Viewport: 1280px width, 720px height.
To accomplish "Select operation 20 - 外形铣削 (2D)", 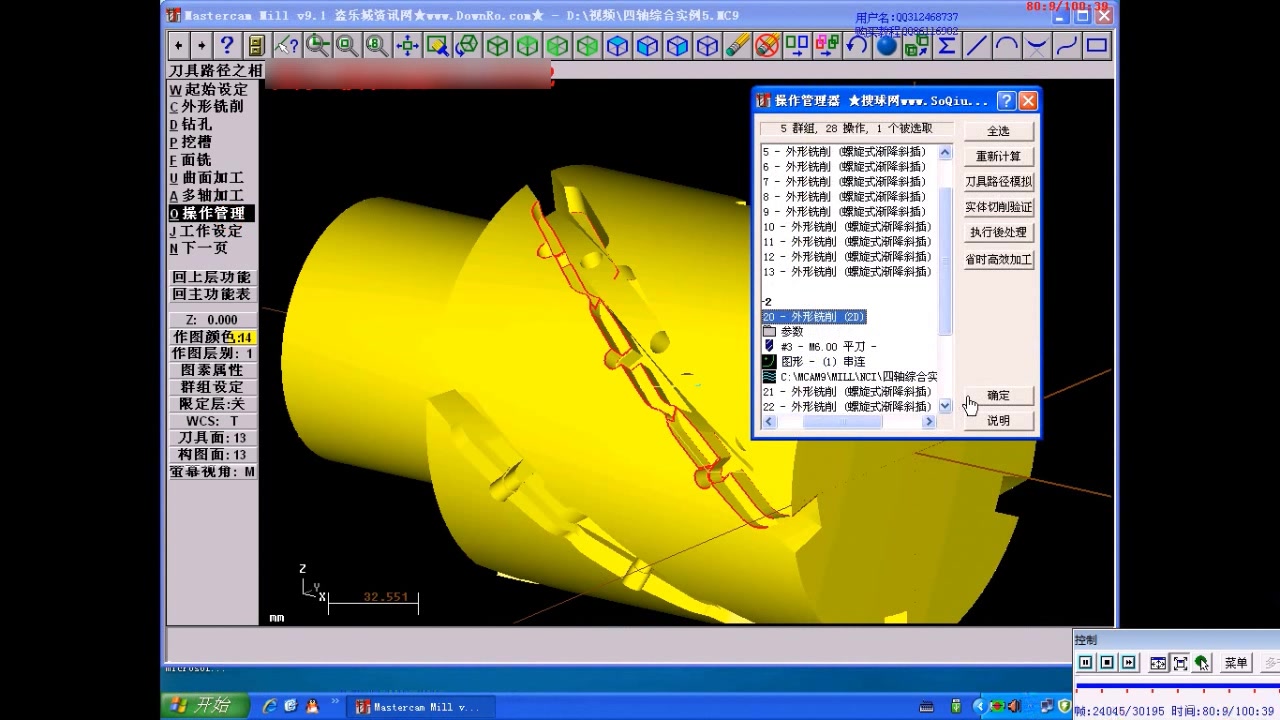I will (814, 316).
